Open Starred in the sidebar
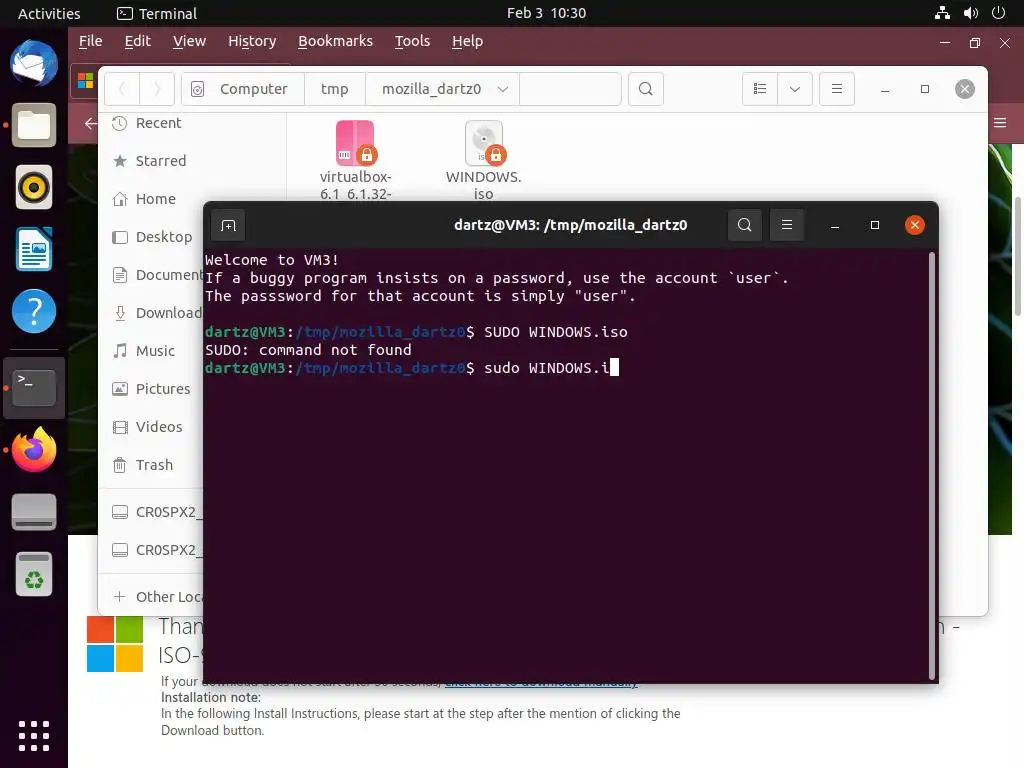This screenshot has height=768, width=1024. [161, 161]
